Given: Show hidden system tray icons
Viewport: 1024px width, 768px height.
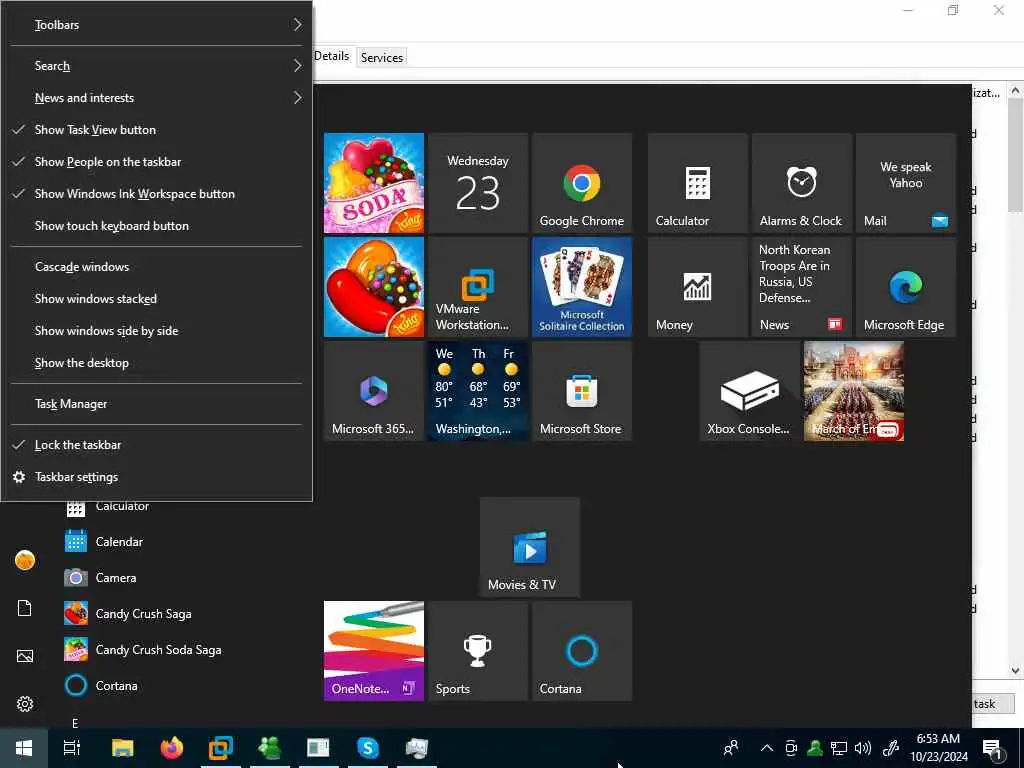Looking at the screenshot, I should 767,748.
